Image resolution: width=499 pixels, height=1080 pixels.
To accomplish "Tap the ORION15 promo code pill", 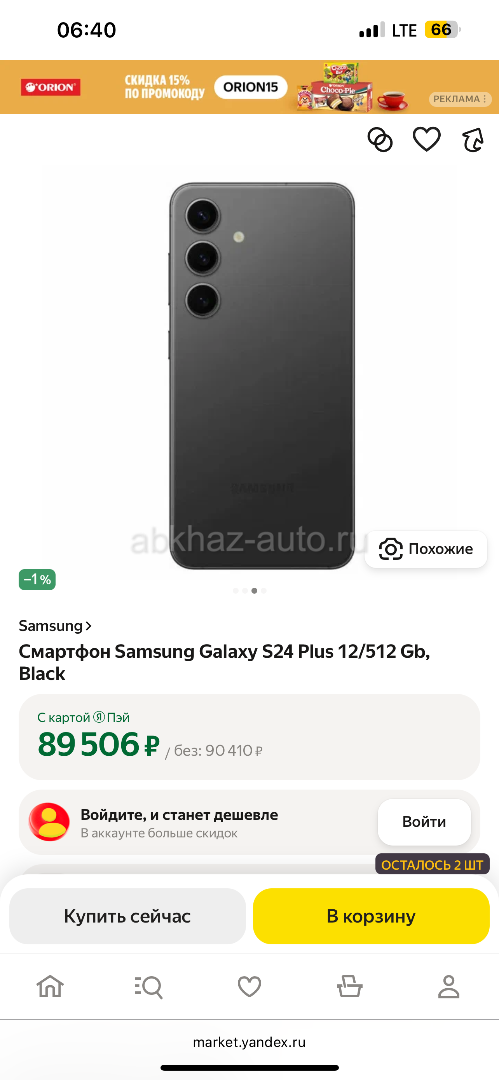I will (250, 87).
